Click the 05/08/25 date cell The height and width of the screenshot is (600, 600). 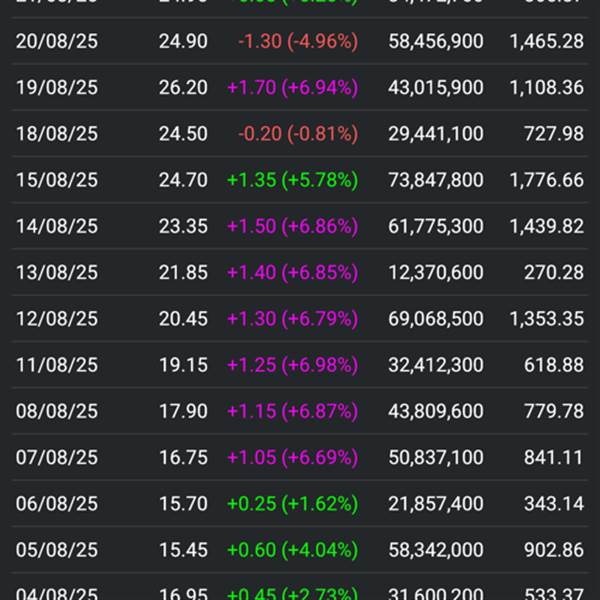click(x=57, y=550)
